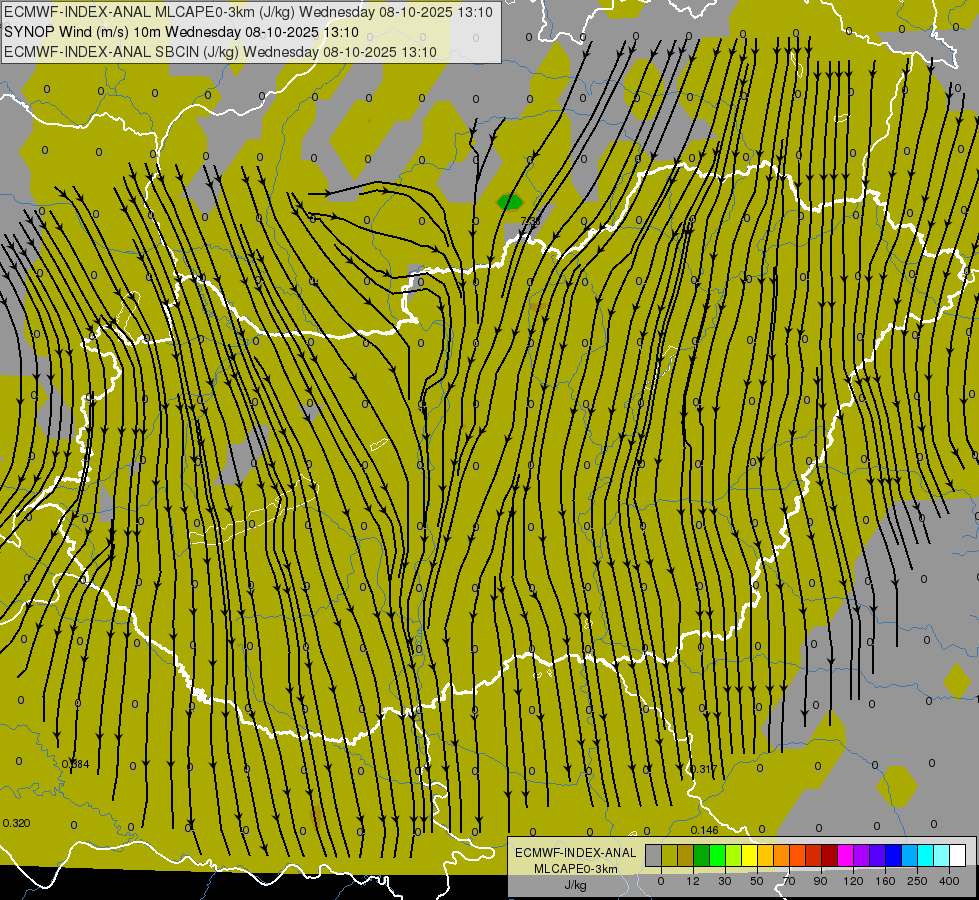Click the bright cyan legend swatch
The height and width of the screenshot is (900, 979).
(x=926, y=856)
